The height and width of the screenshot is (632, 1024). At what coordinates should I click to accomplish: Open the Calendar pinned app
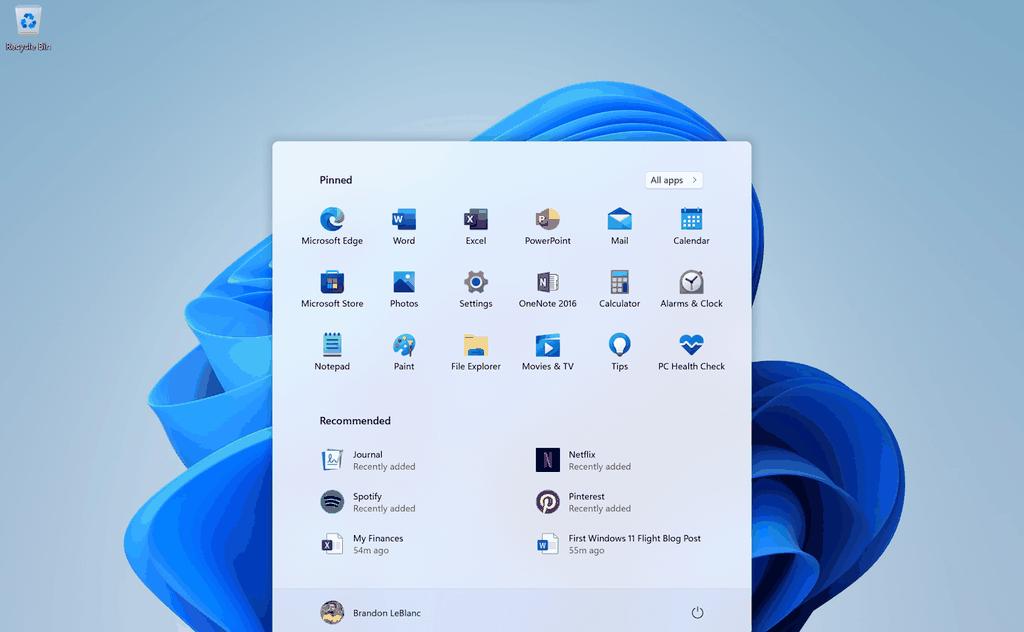click(x=691, y=225)
